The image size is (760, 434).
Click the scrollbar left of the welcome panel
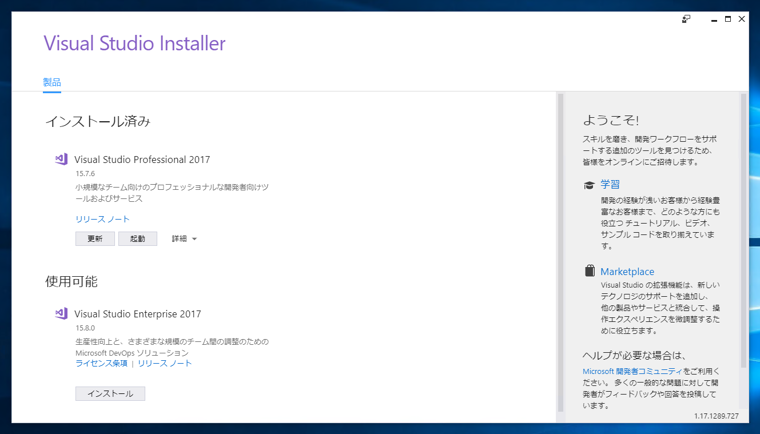561,252
